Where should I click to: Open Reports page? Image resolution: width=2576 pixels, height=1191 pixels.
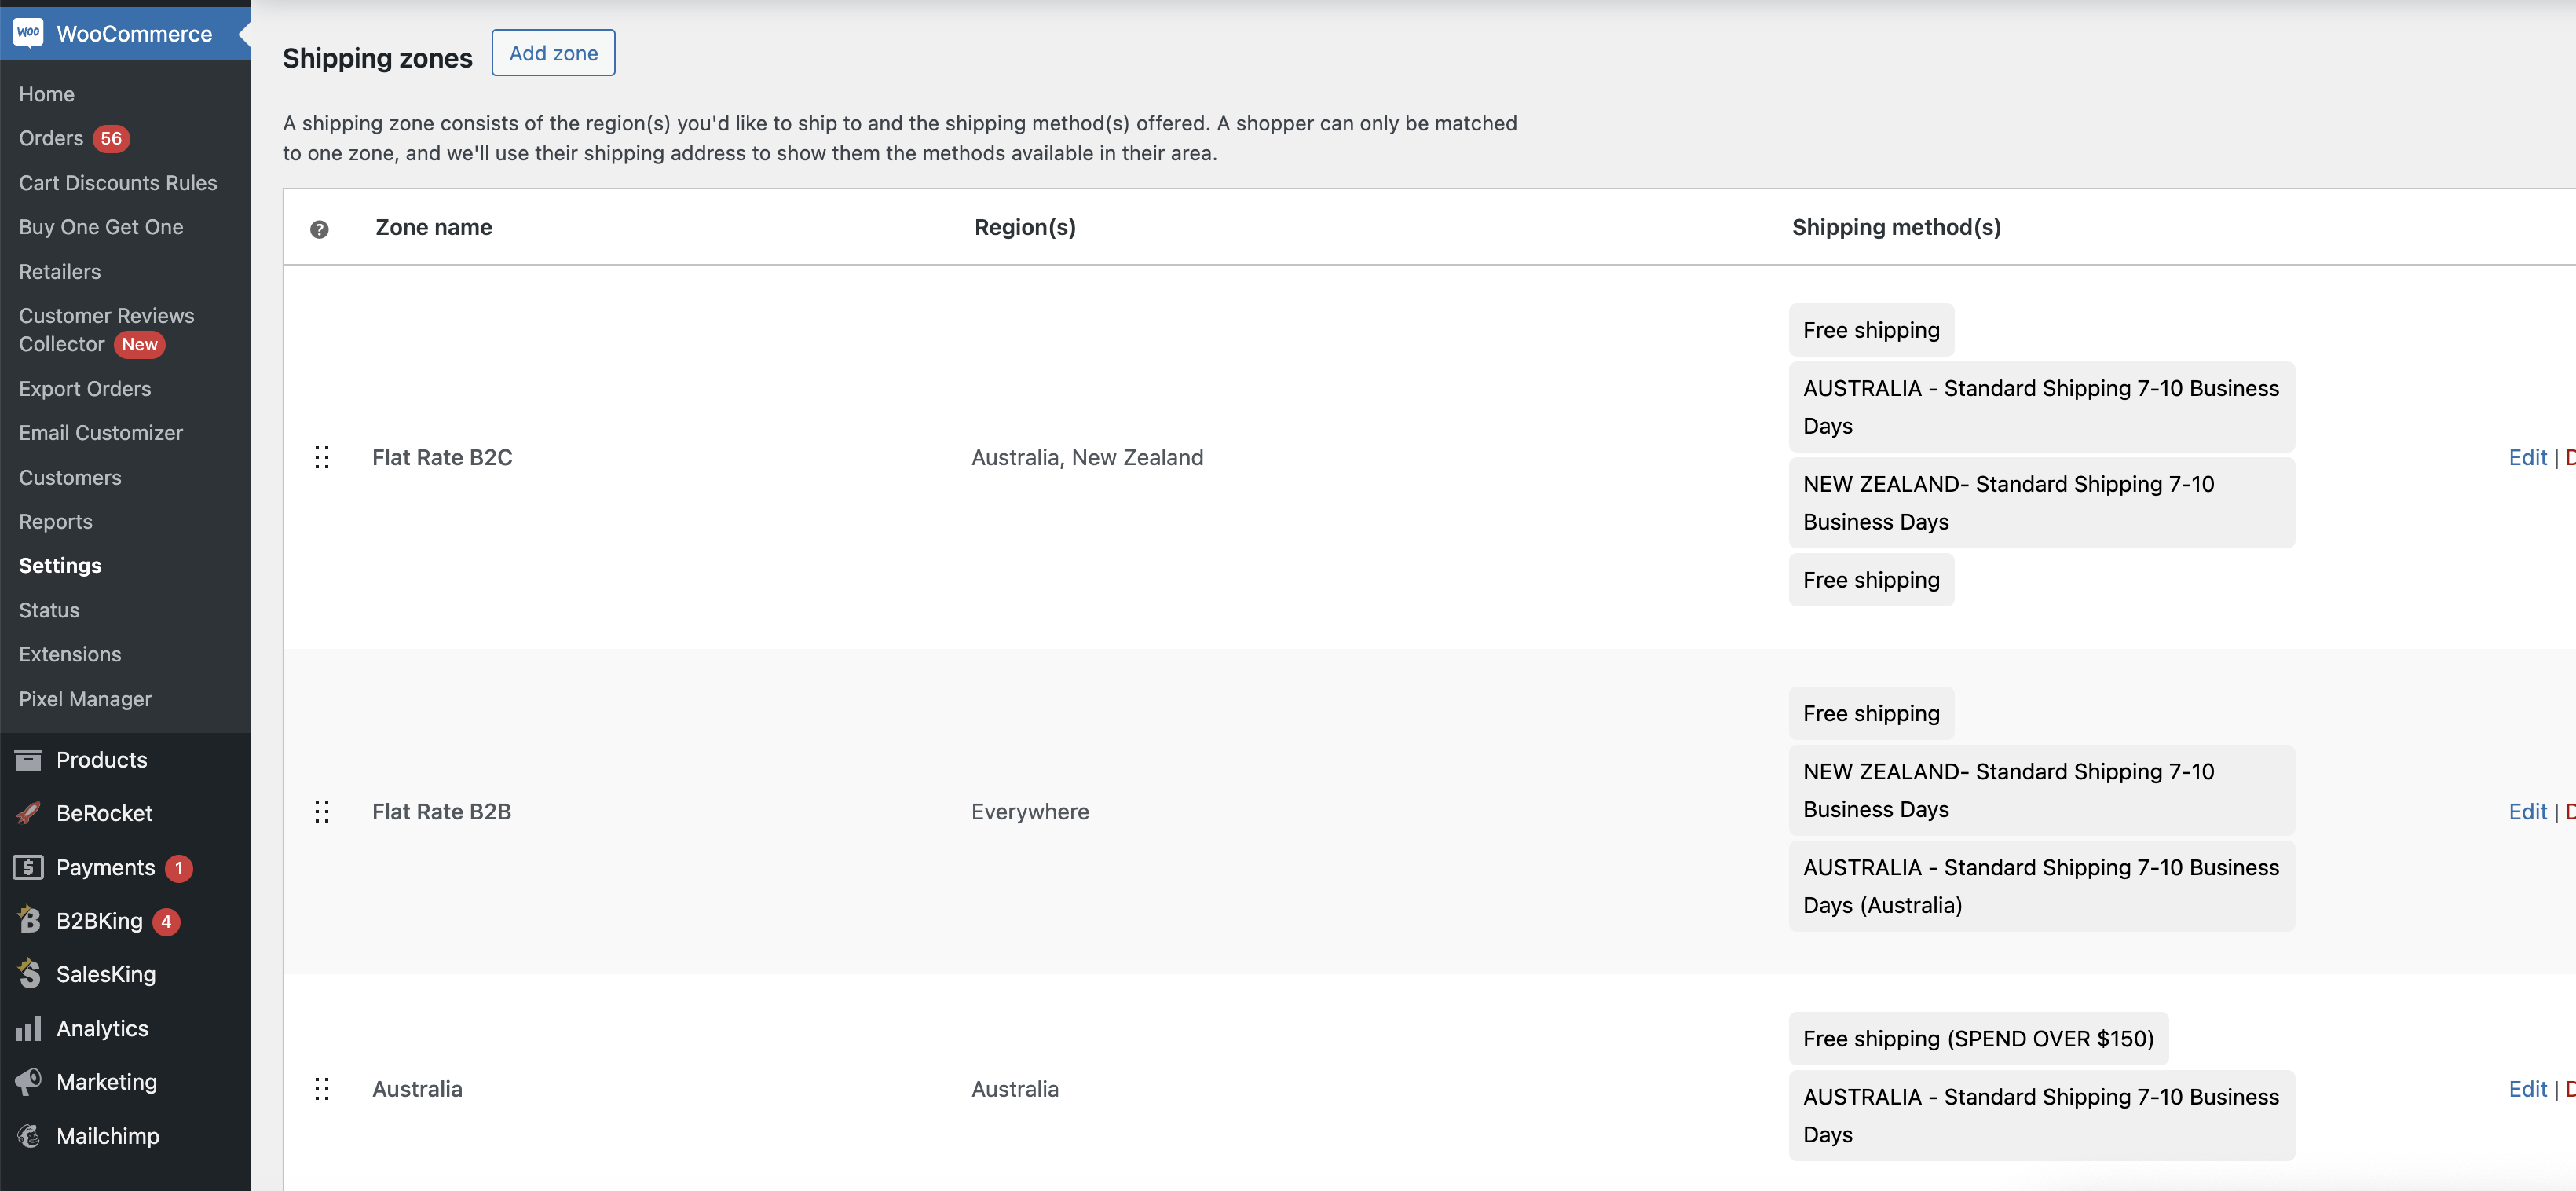coord(56,521)
